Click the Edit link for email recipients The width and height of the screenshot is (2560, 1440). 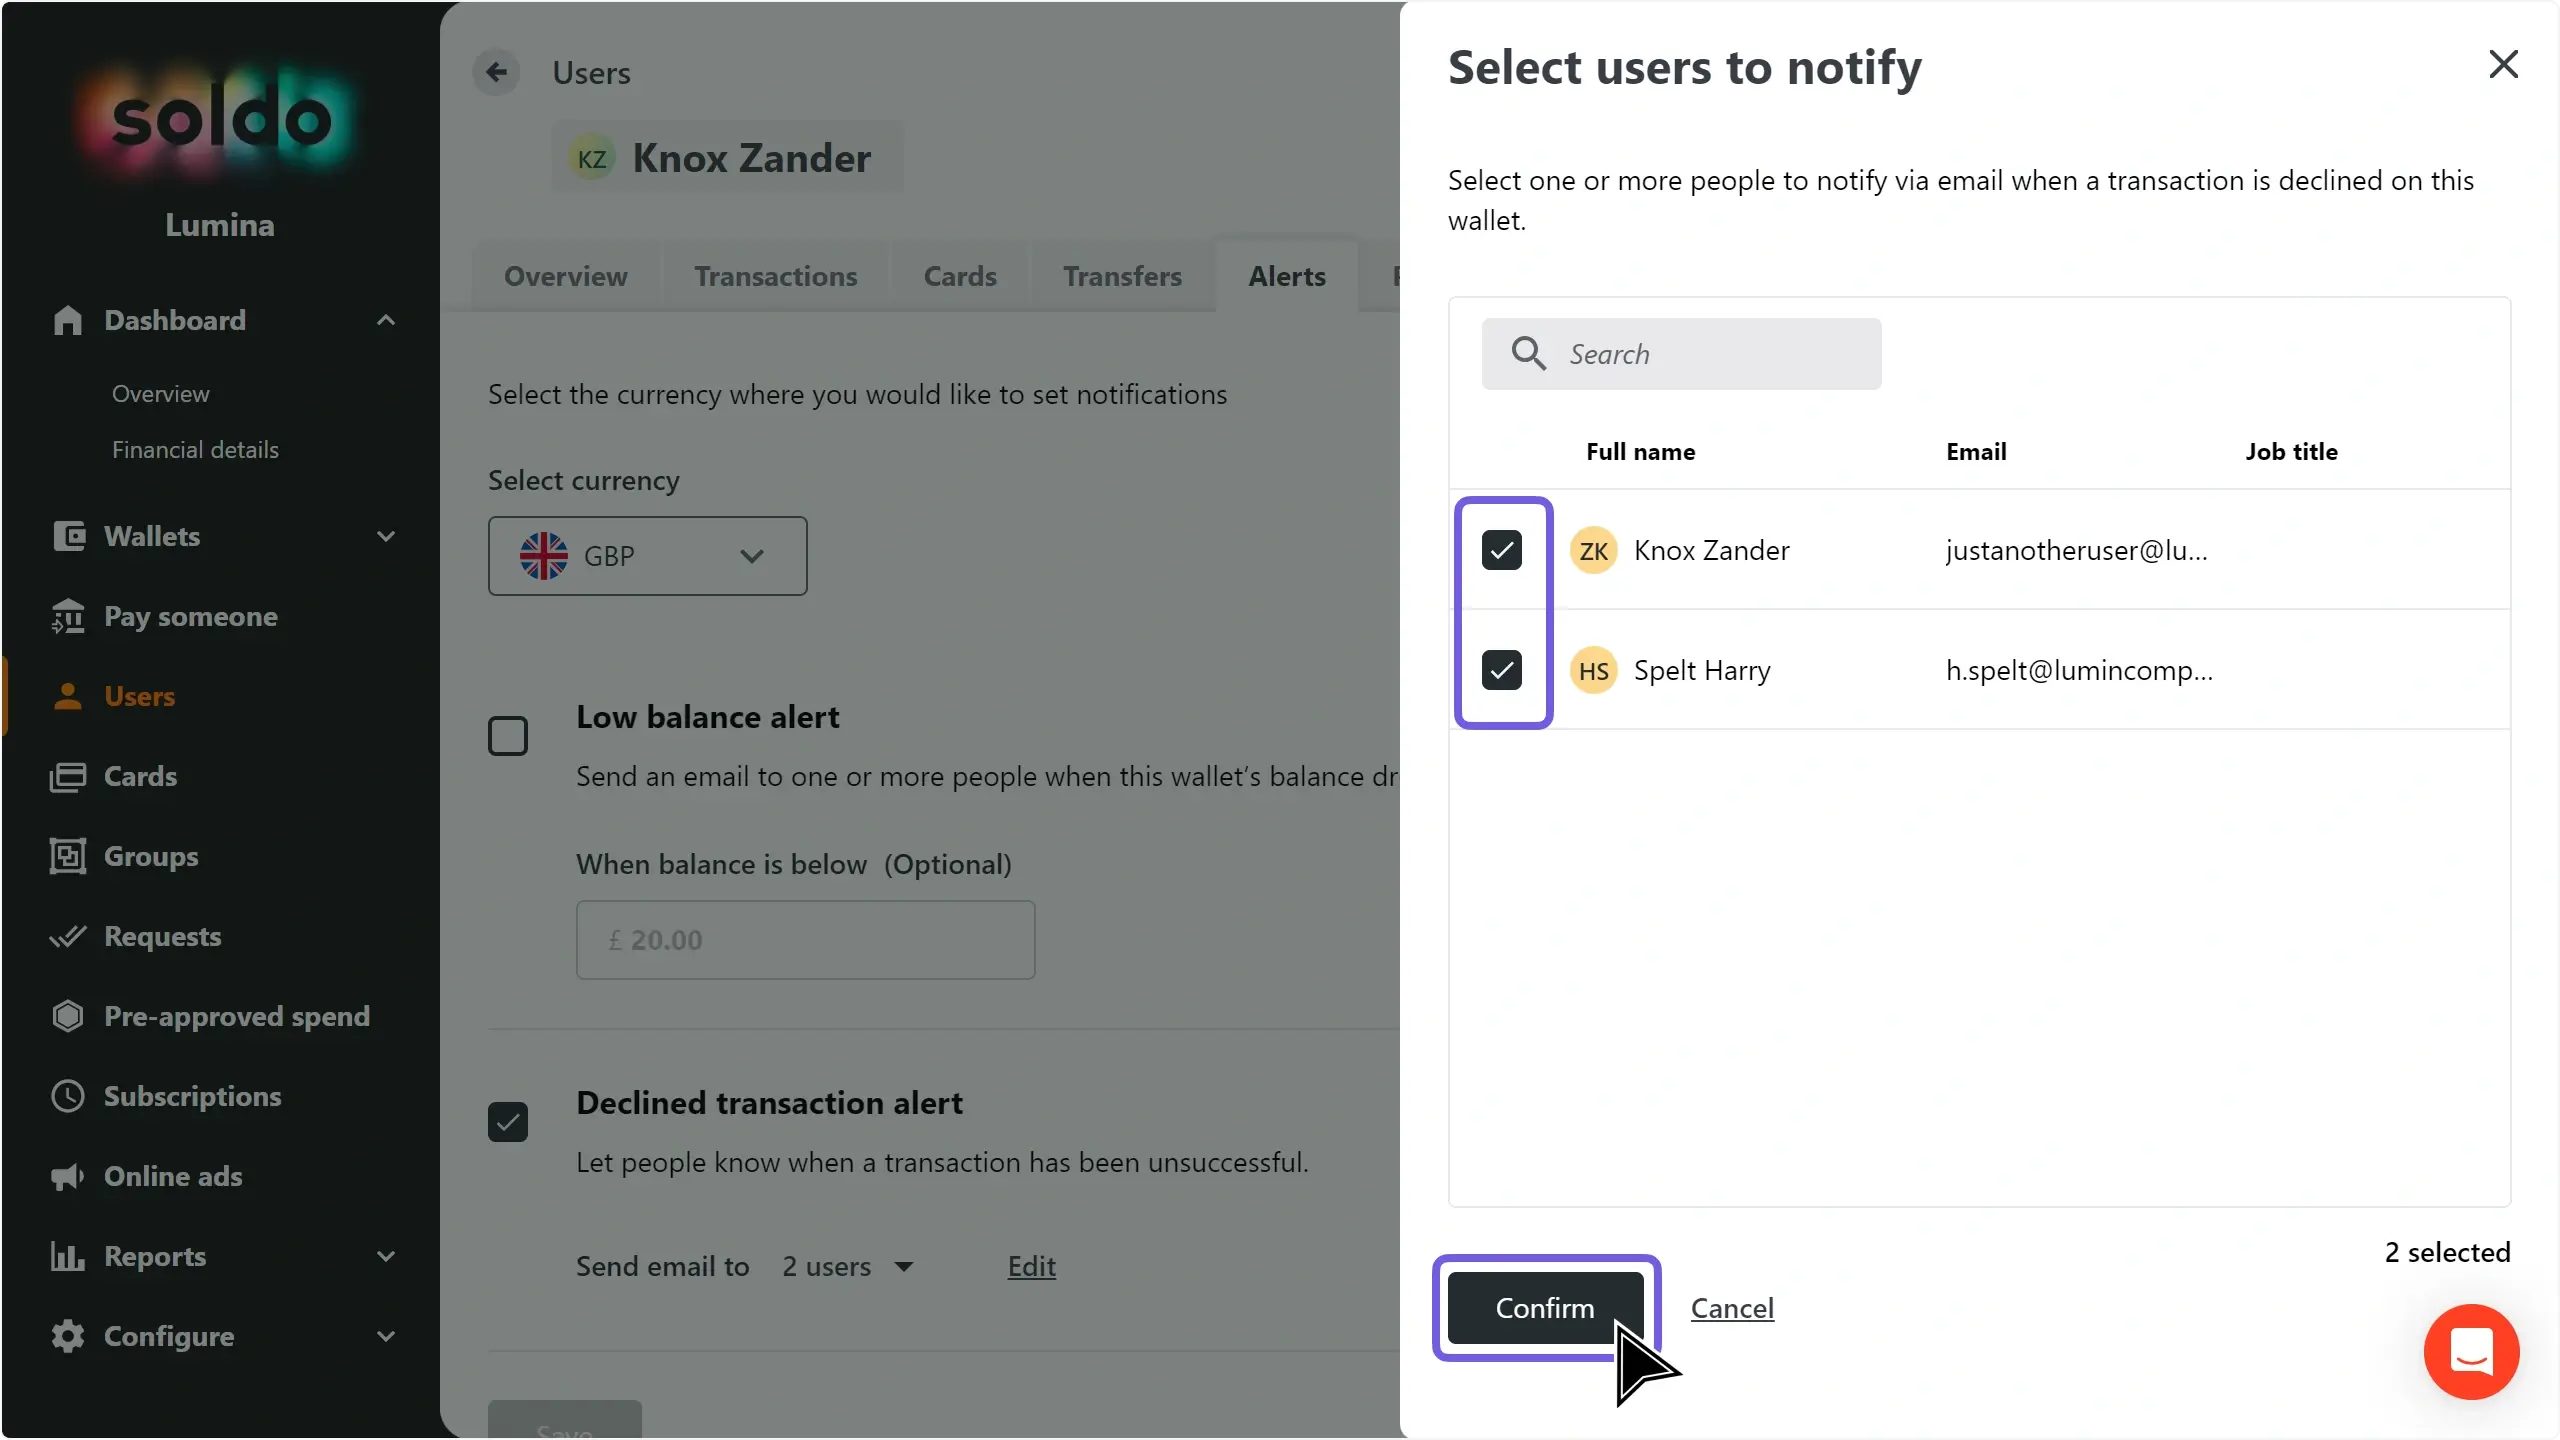(x=1031, y=1266)
